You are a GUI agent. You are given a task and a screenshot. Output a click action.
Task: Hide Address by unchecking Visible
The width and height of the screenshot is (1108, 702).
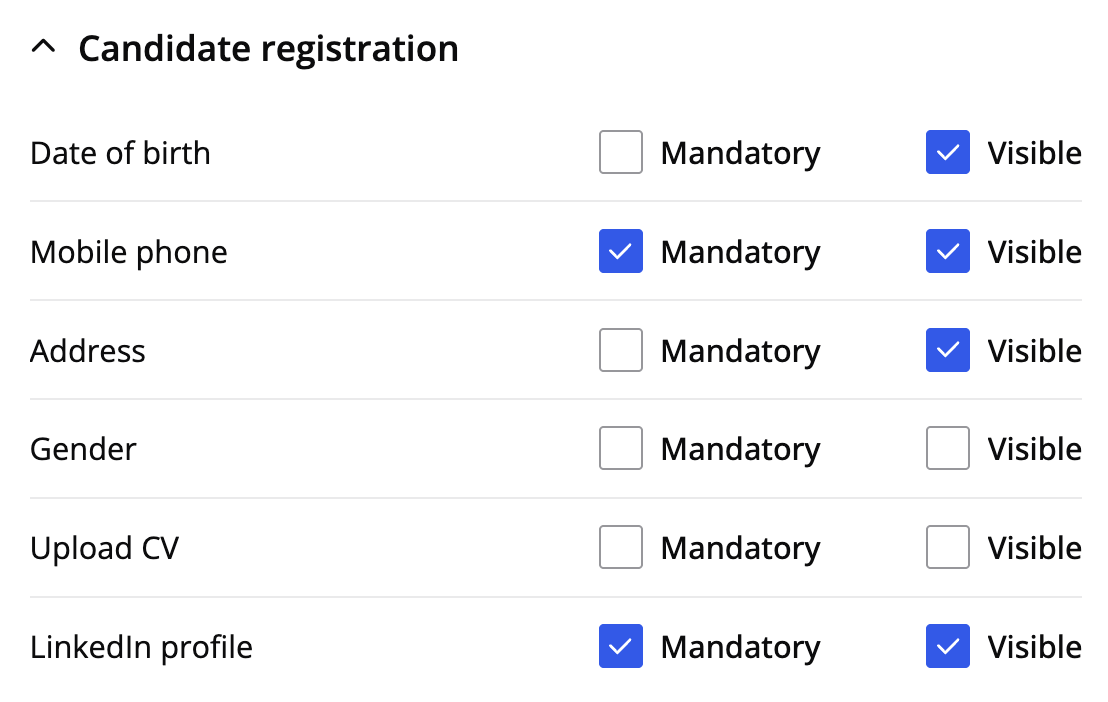pos(947,351)
